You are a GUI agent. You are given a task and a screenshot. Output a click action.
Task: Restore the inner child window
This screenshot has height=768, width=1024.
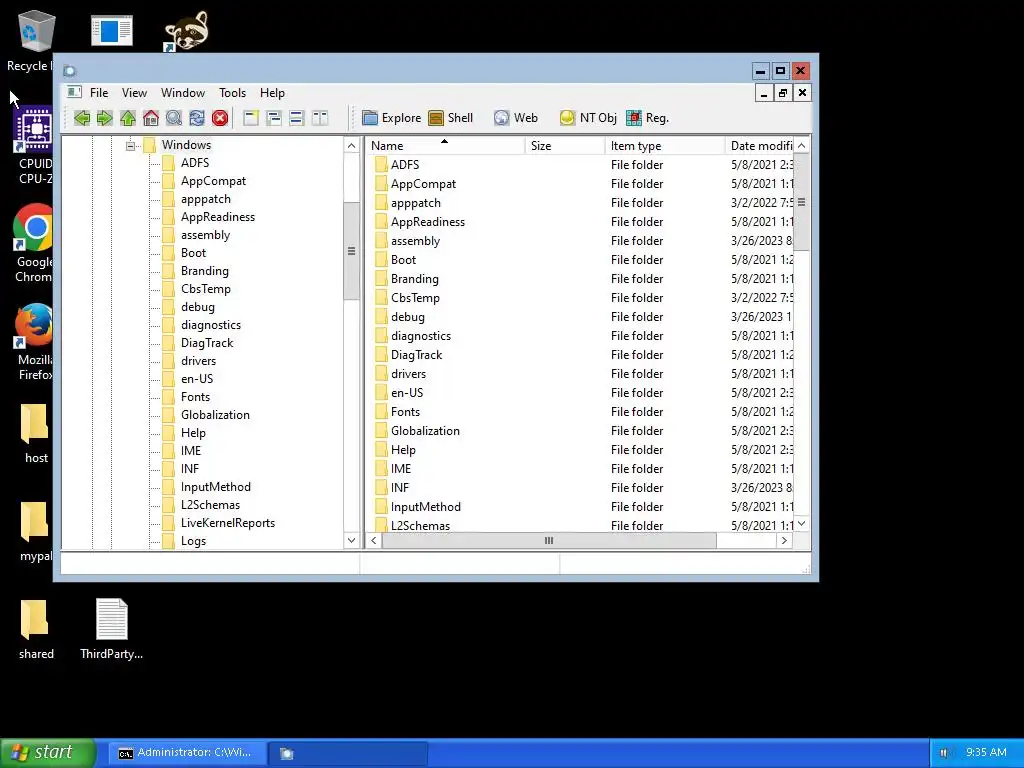click(x=782, y=93)
